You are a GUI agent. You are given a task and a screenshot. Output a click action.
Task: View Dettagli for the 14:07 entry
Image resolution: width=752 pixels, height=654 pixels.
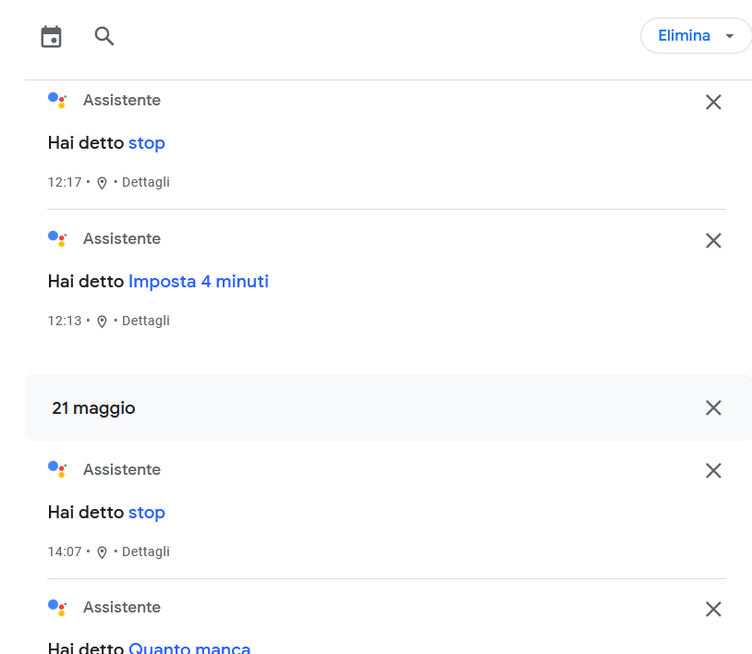146,552
